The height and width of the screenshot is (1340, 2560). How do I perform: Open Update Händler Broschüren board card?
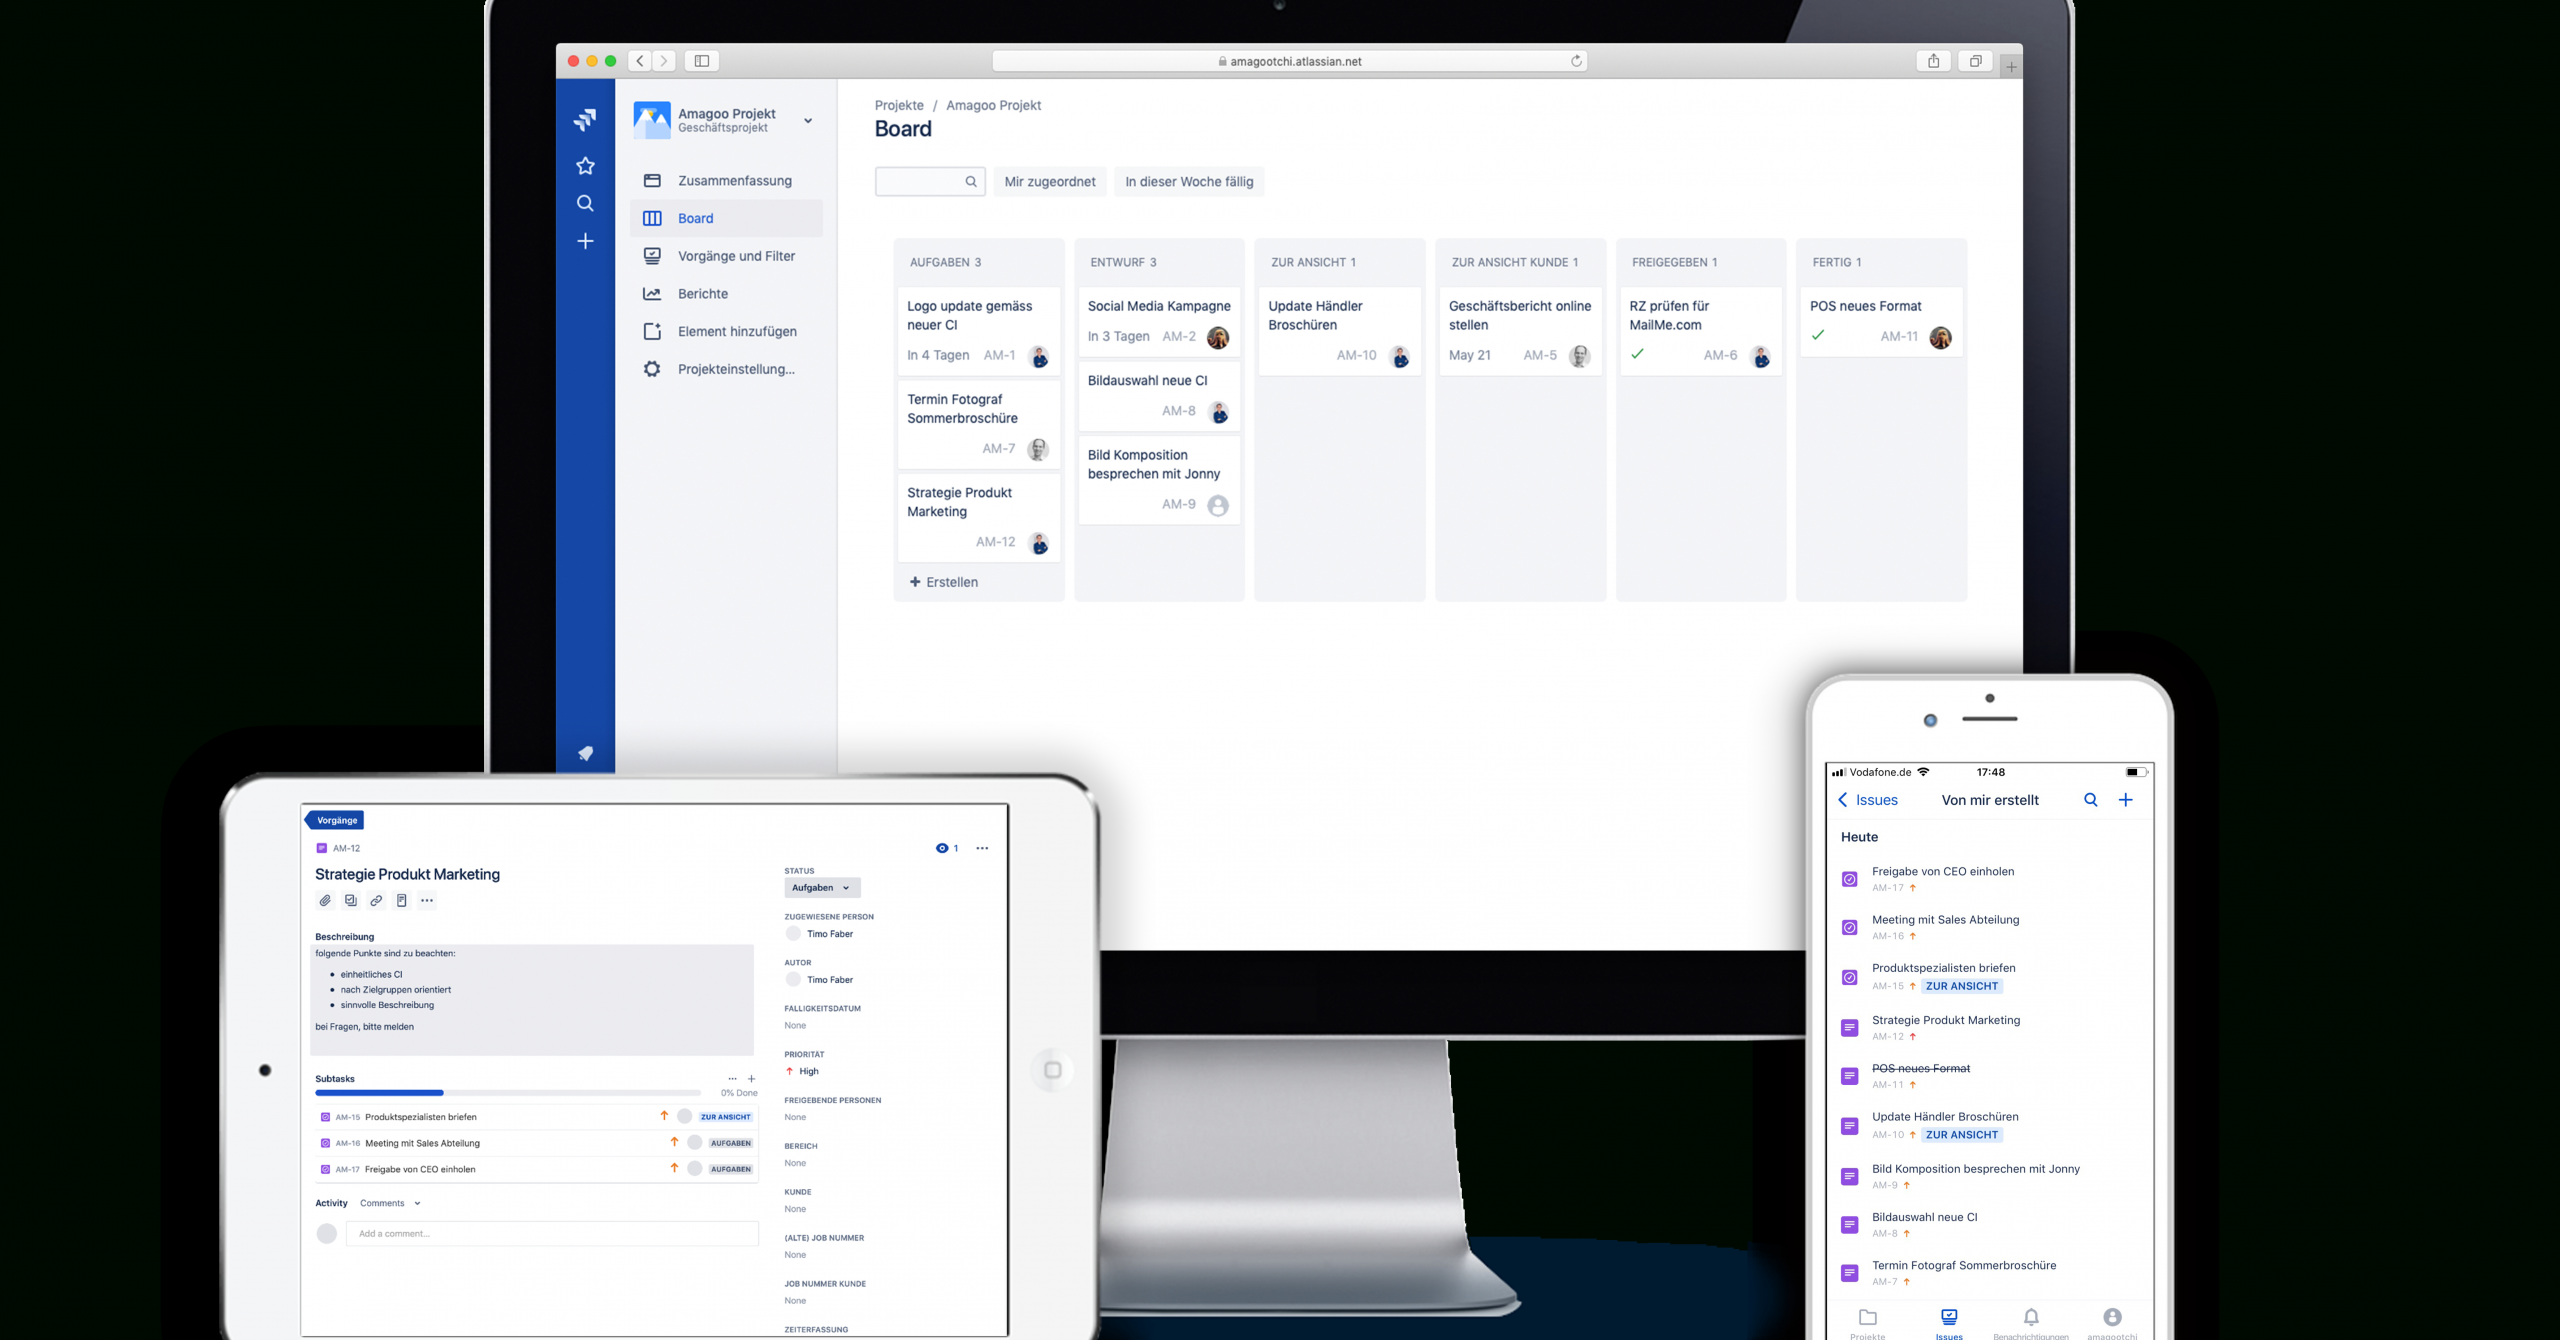pos(1340,331)
